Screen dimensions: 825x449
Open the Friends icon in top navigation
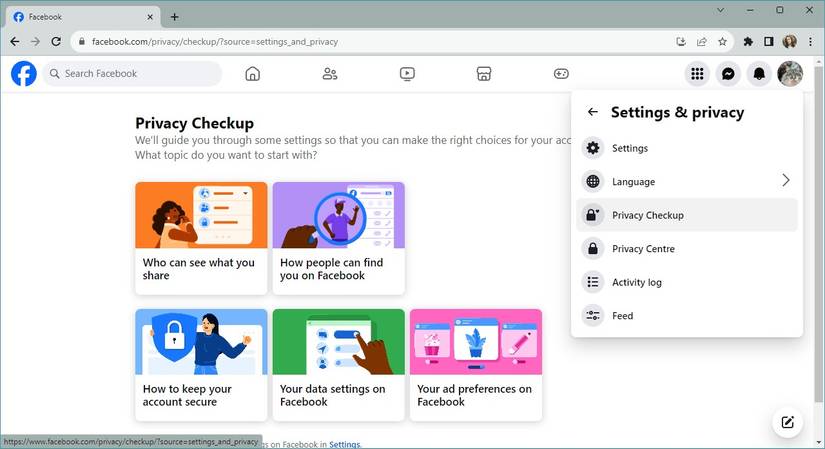[330, 74]
